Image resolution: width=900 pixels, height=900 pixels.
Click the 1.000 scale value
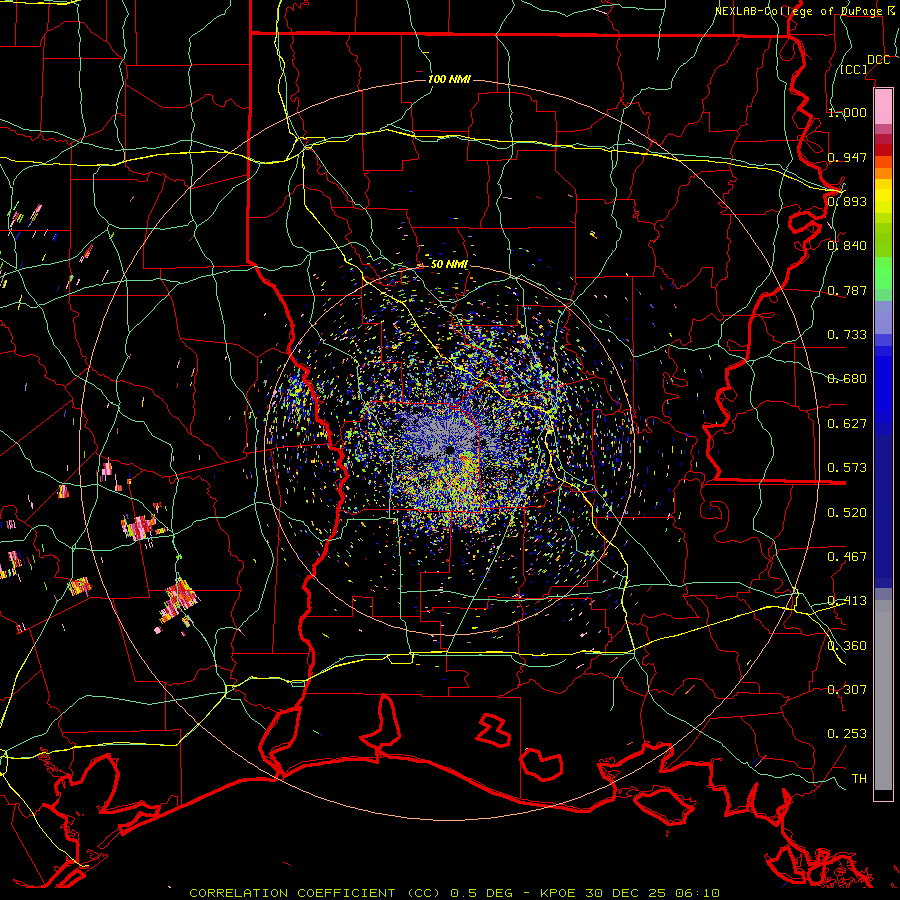(x=847, y=112)
